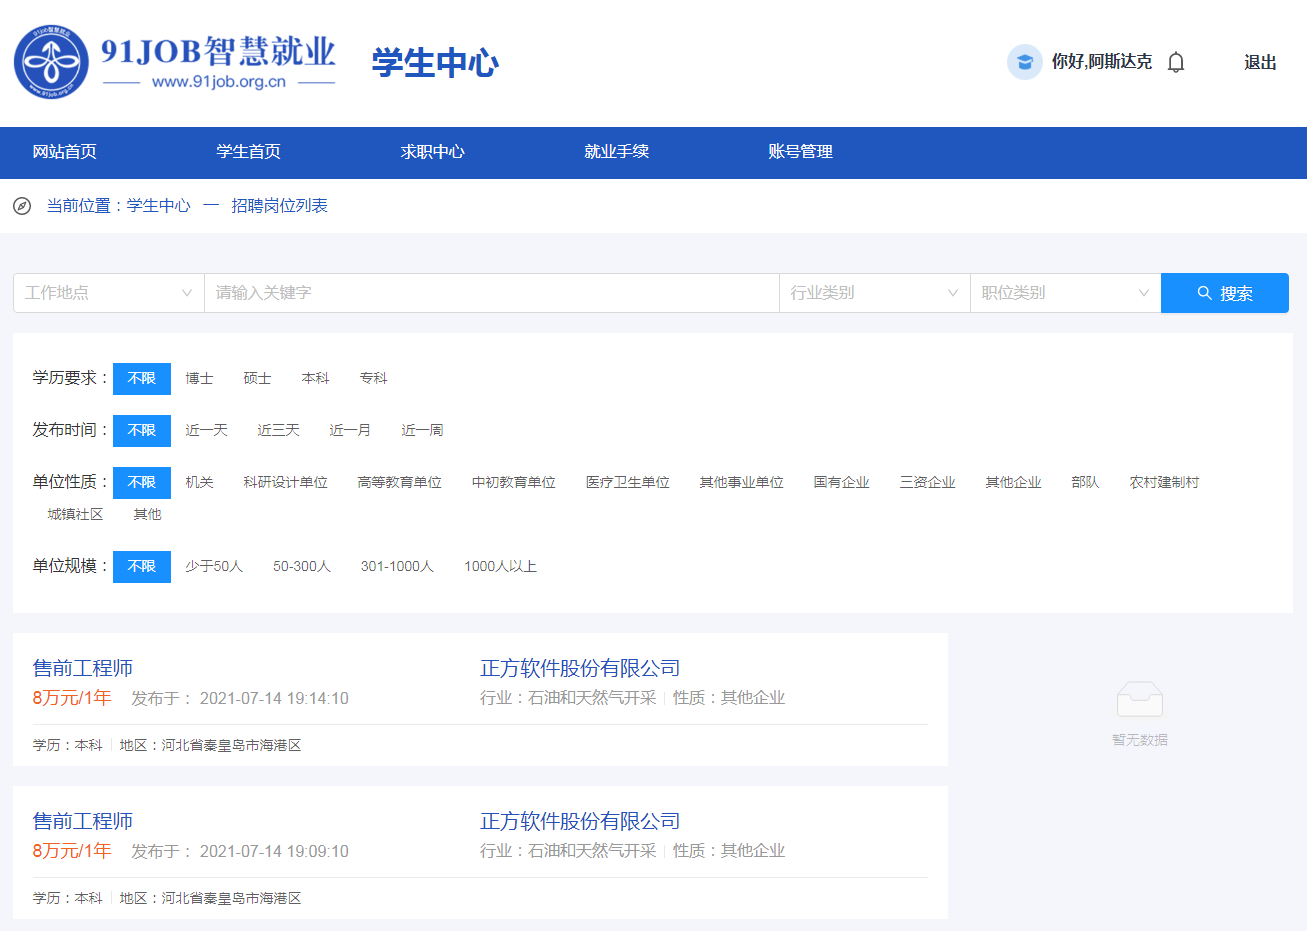The height and width of the screenshot is (931, 1307).
Task: Click 退出 to log out
Action: coord(1260,62)
